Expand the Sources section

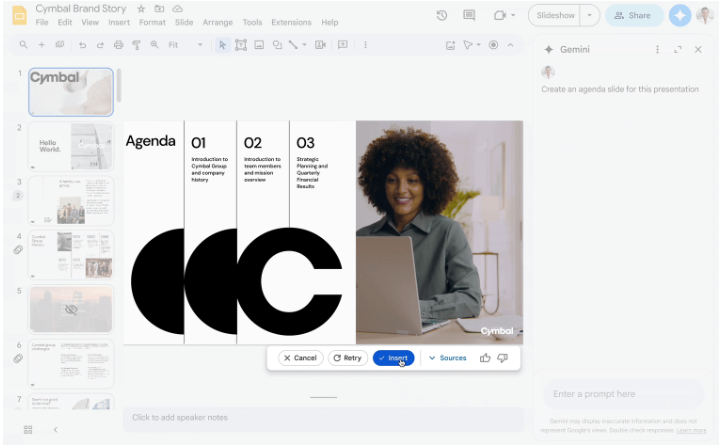pyautogui.click(x=447, y=358)
